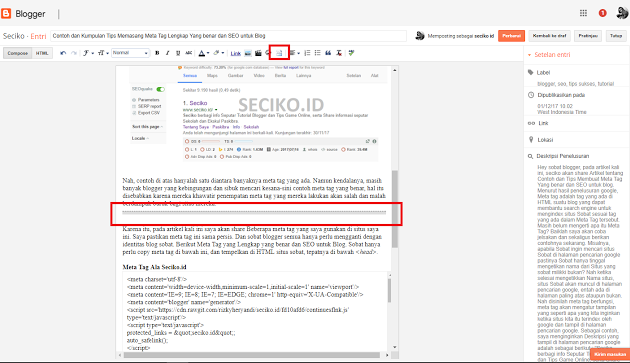Apply strikethrough formatting
The height and width of the screenshot is (363, 630).
[x=188, y=53]
